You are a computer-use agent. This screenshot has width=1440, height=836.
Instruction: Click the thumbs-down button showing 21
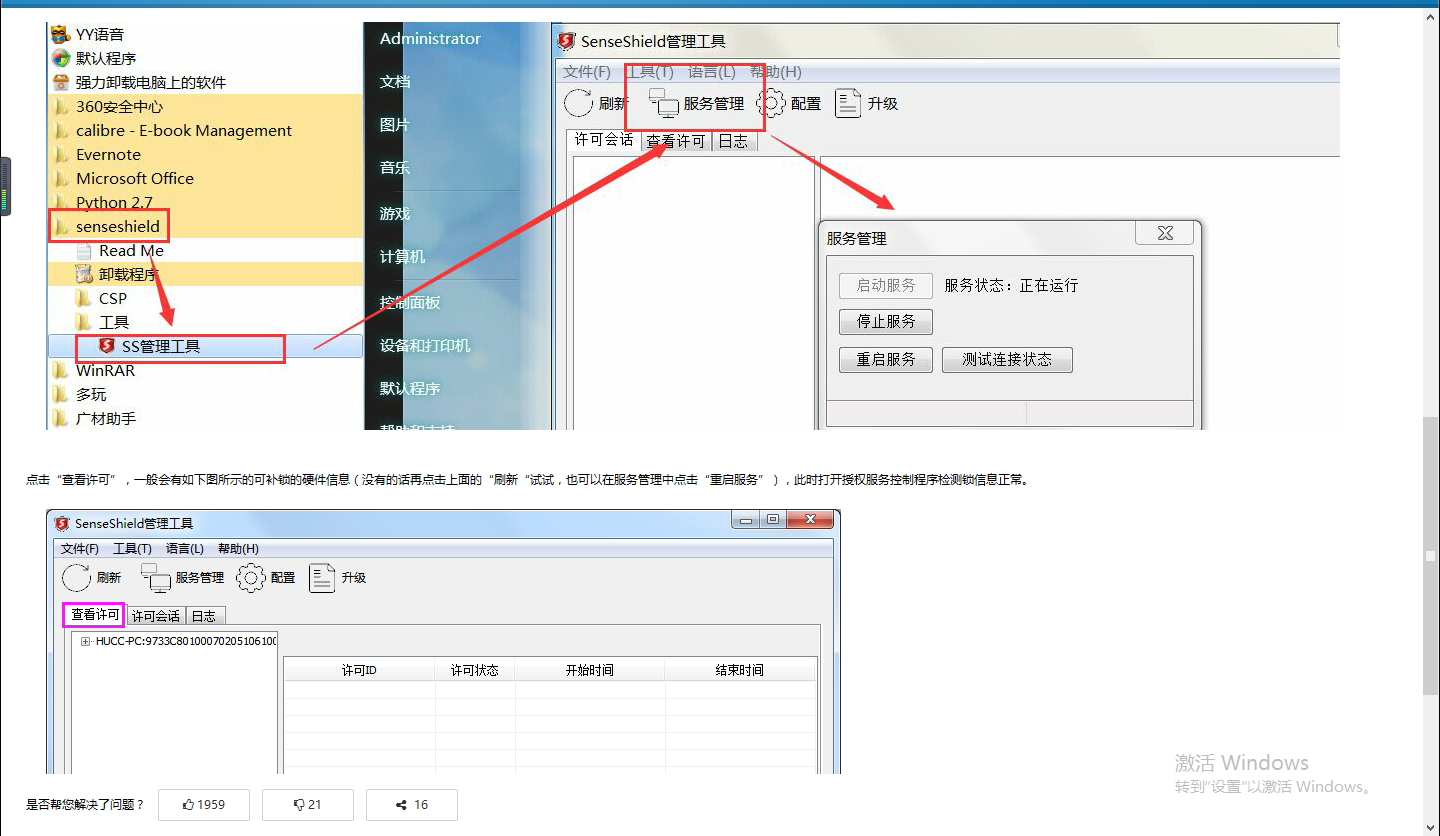pos(308,804)
